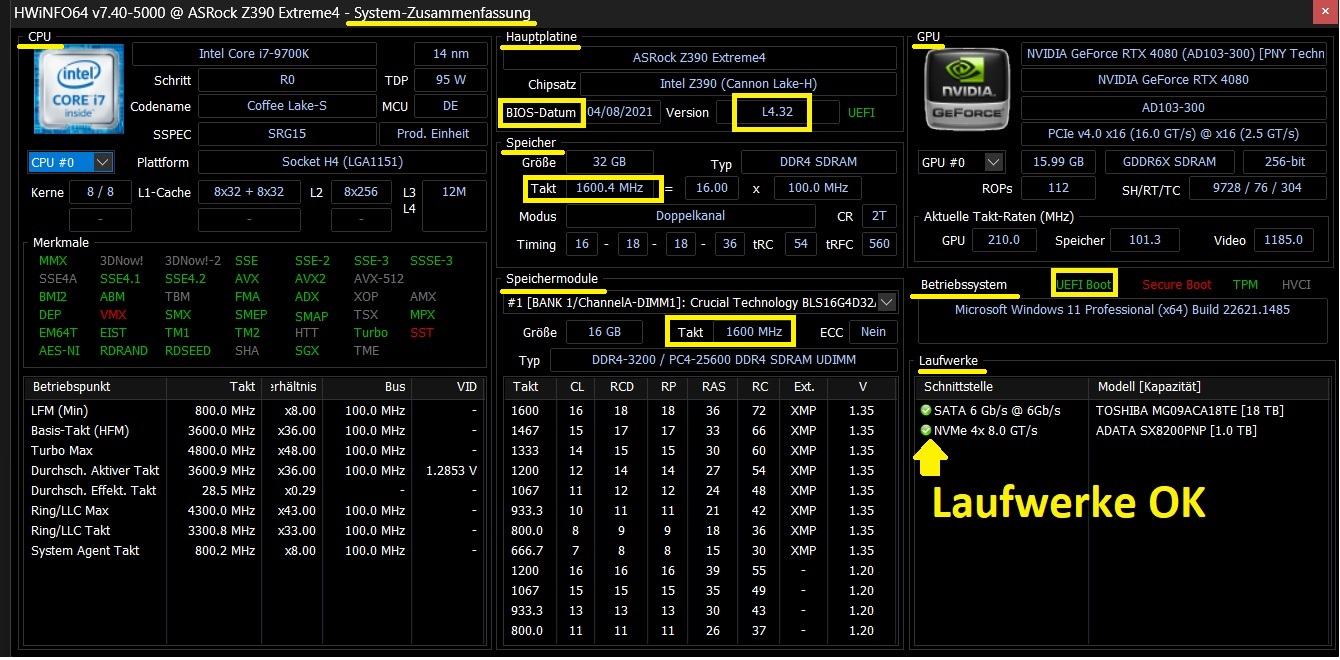Screen dimensions: 1340x660
Task: Open the GPU #0 selector dropdown
Action: (x=961, y=162)
